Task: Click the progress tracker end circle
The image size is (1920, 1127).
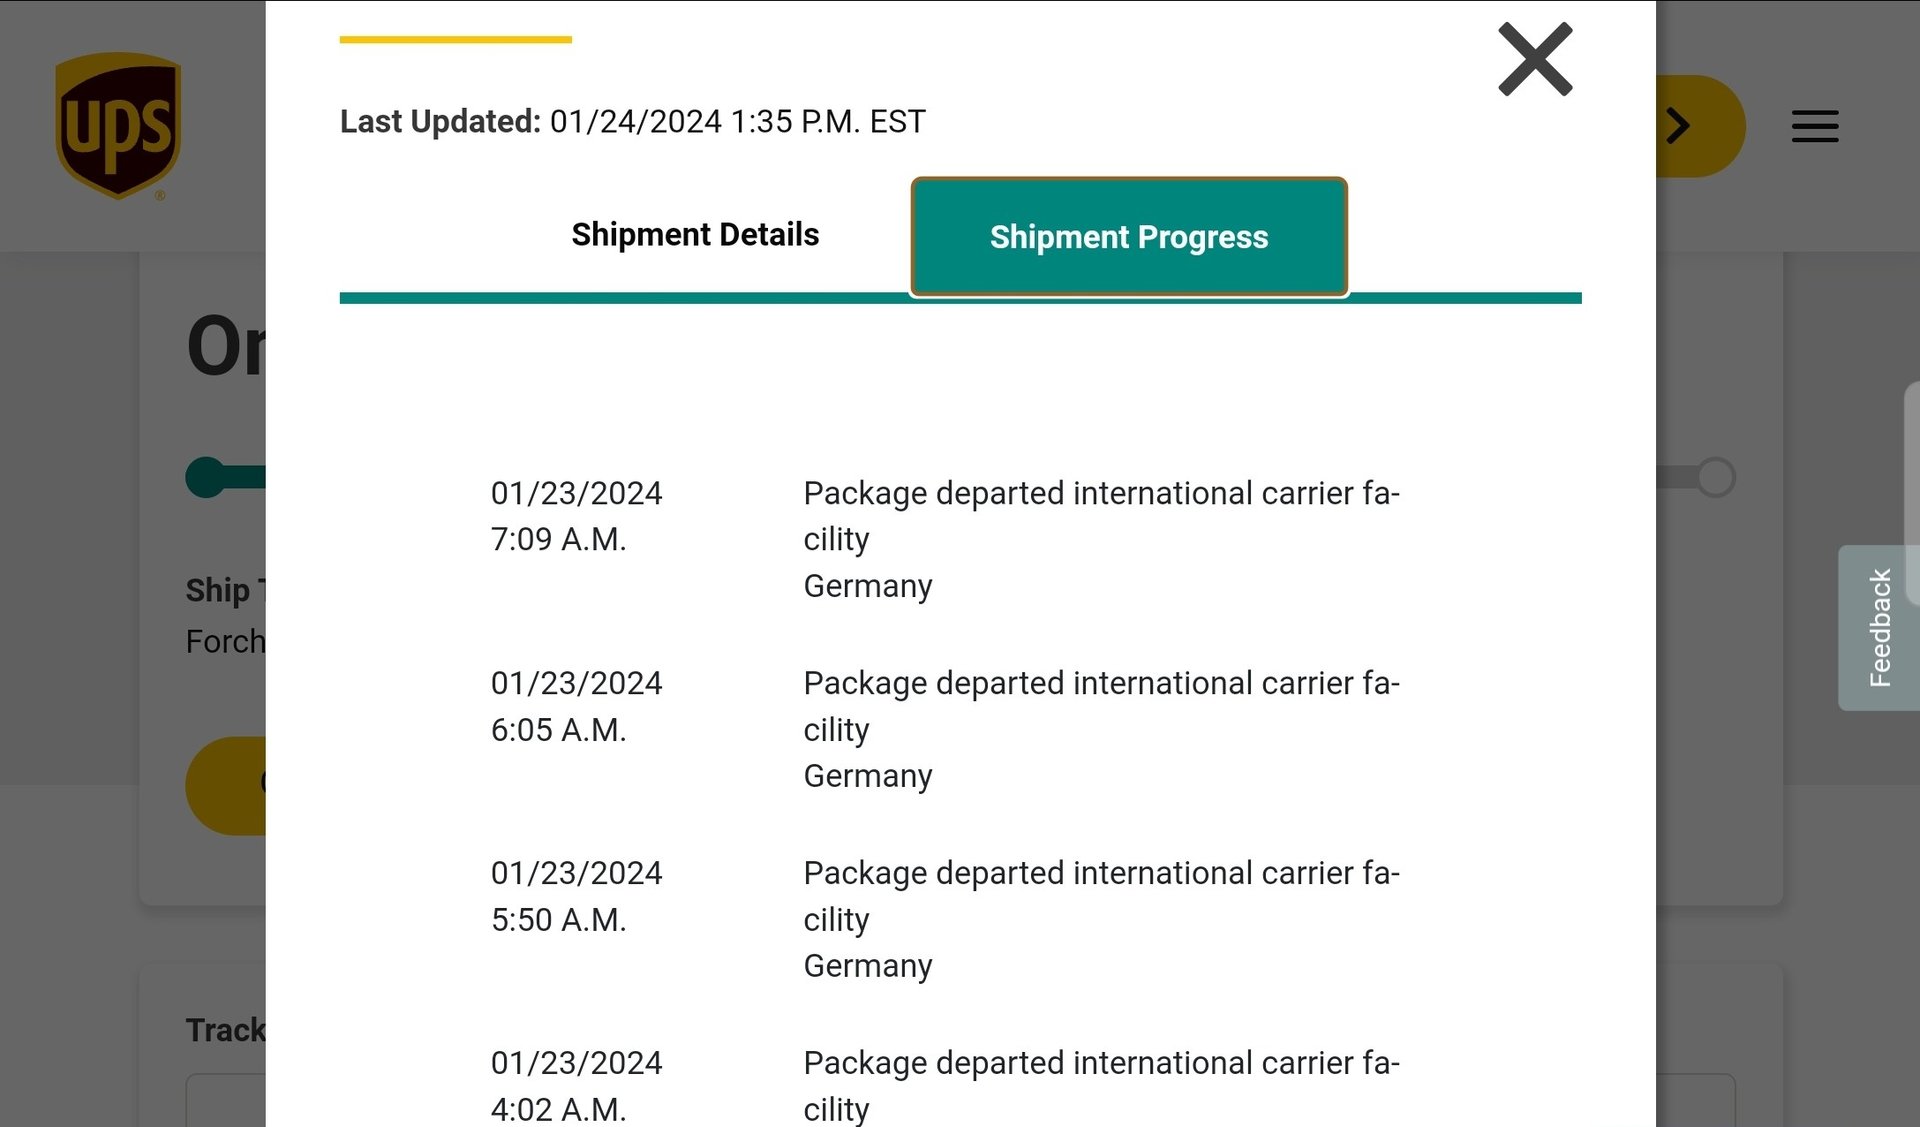Action: 1715,477
